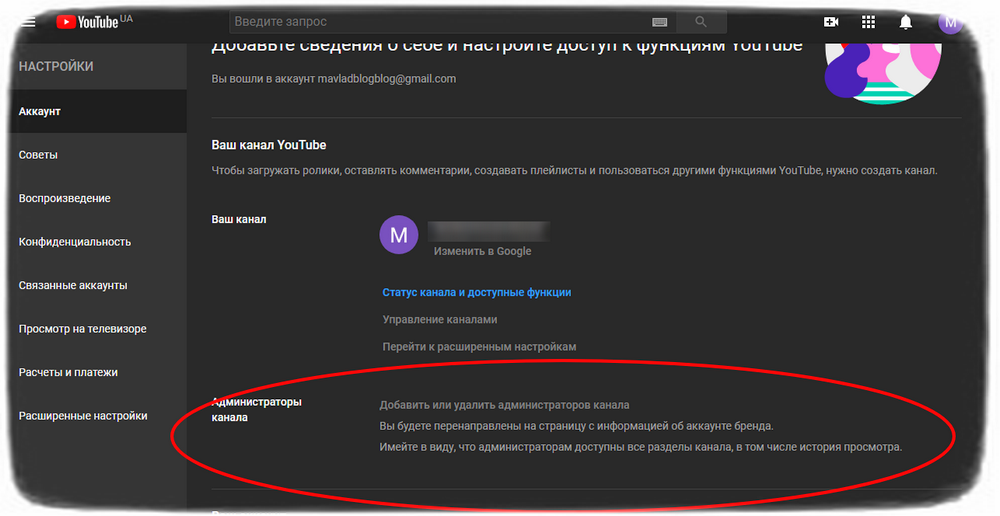Open the Советы settings section
Screen dimensions: 1000x516
coord(98,155)
